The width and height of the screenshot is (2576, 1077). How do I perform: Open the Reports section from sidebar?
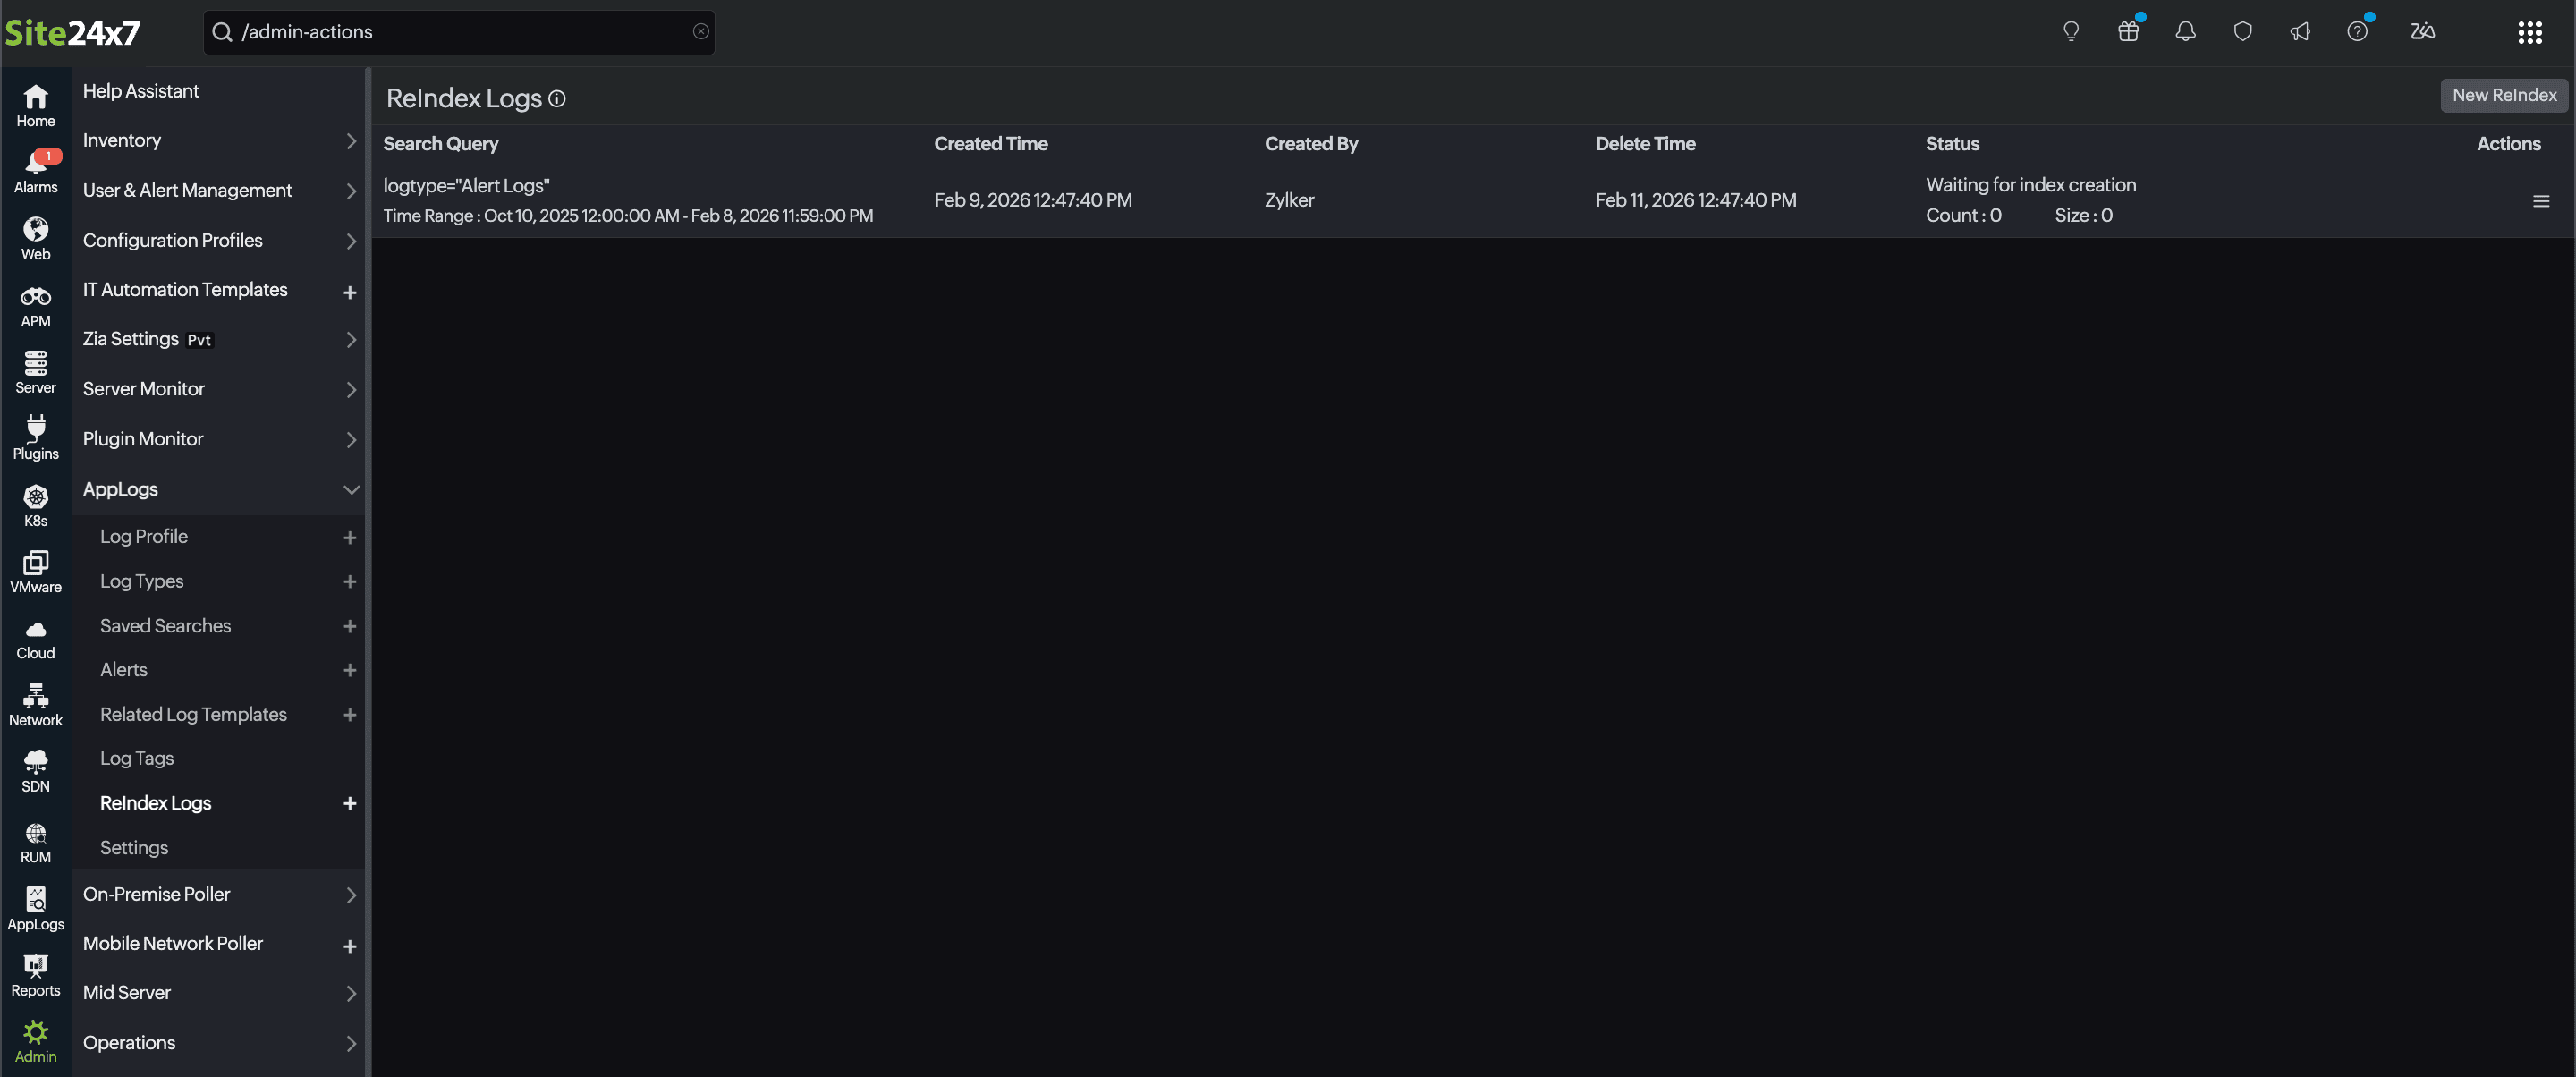pos(36,973)
